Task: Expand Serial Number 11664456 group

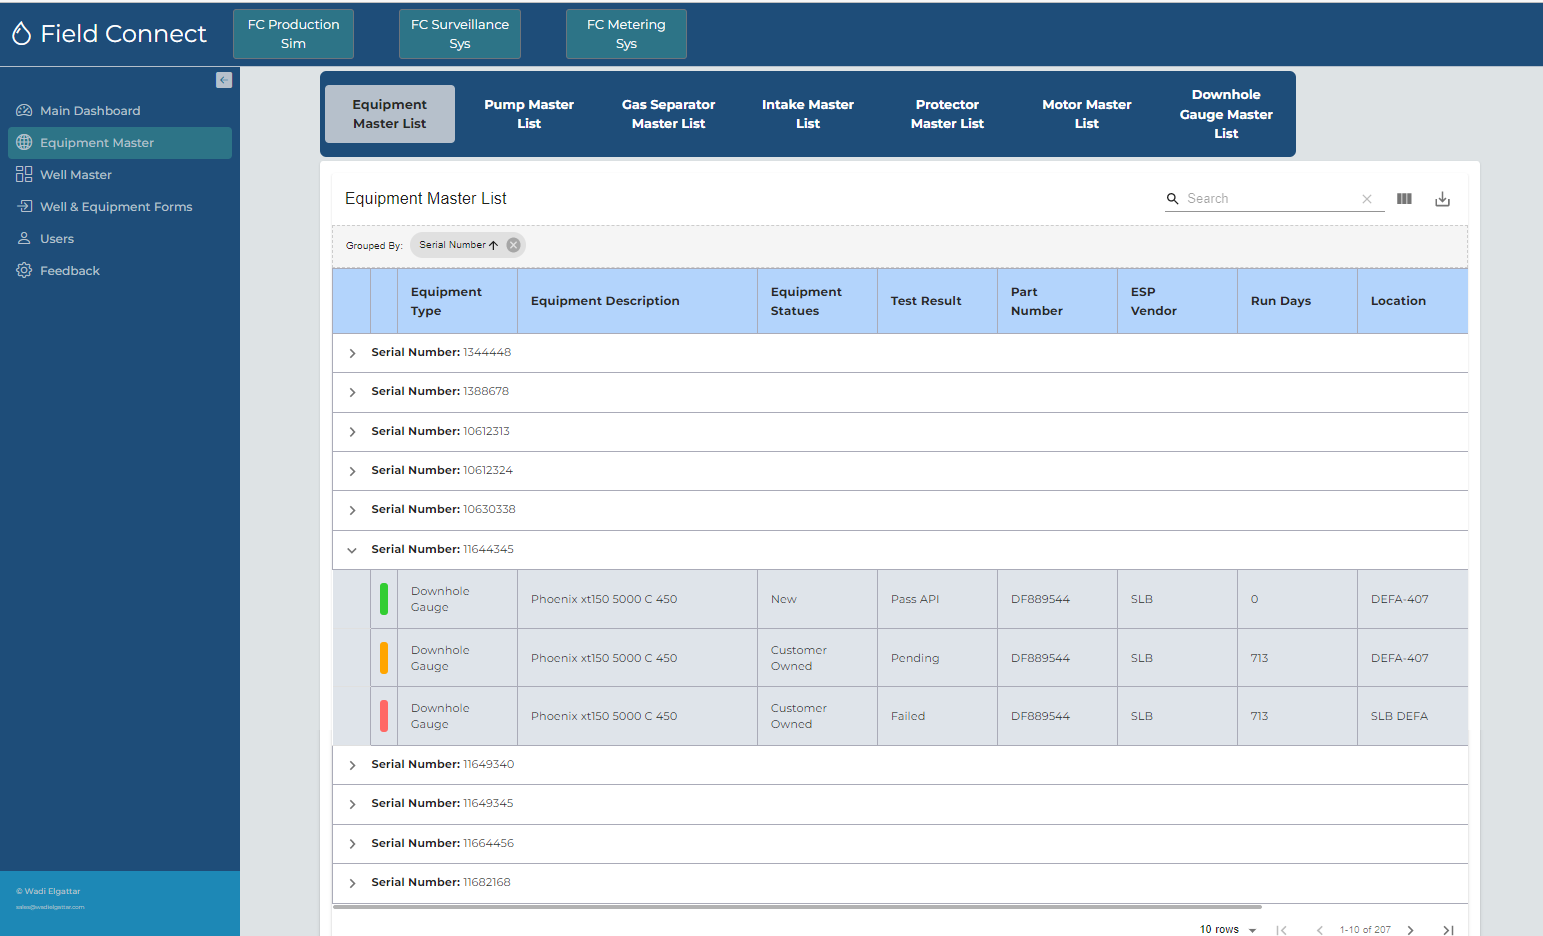Action: click(352, 844)
